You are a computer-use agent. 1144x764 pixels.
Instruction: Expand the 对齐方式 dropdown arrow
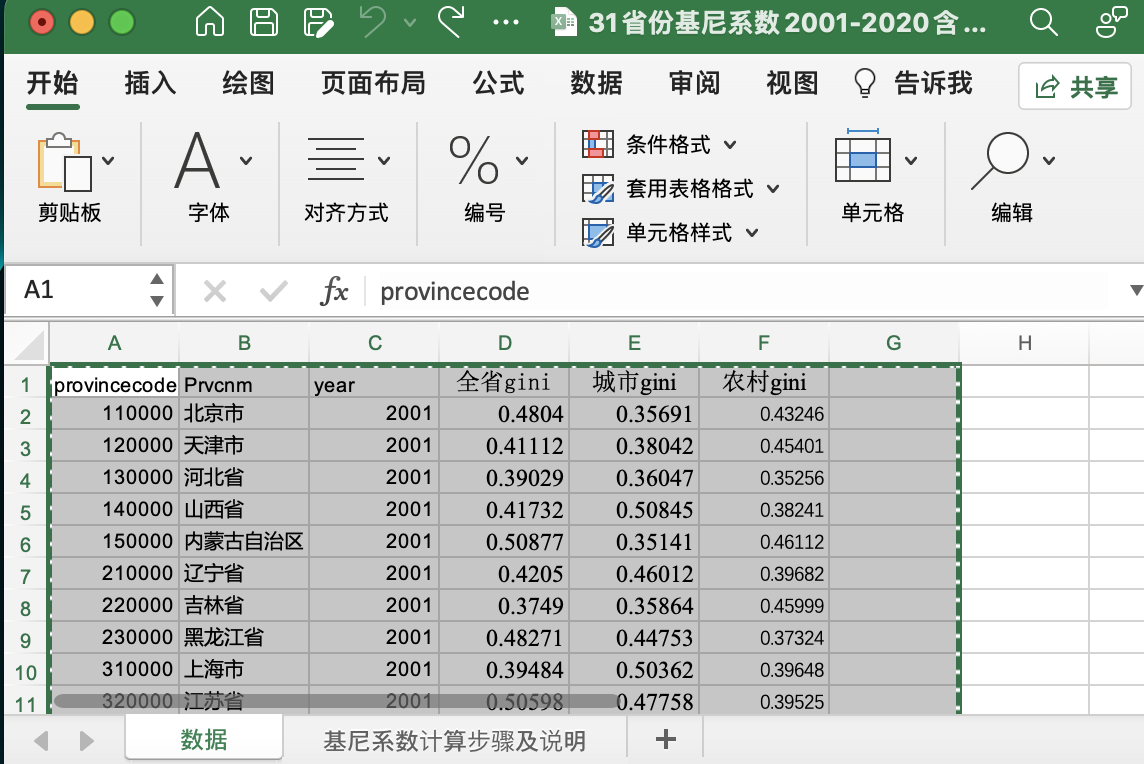(x=384, y=161)
